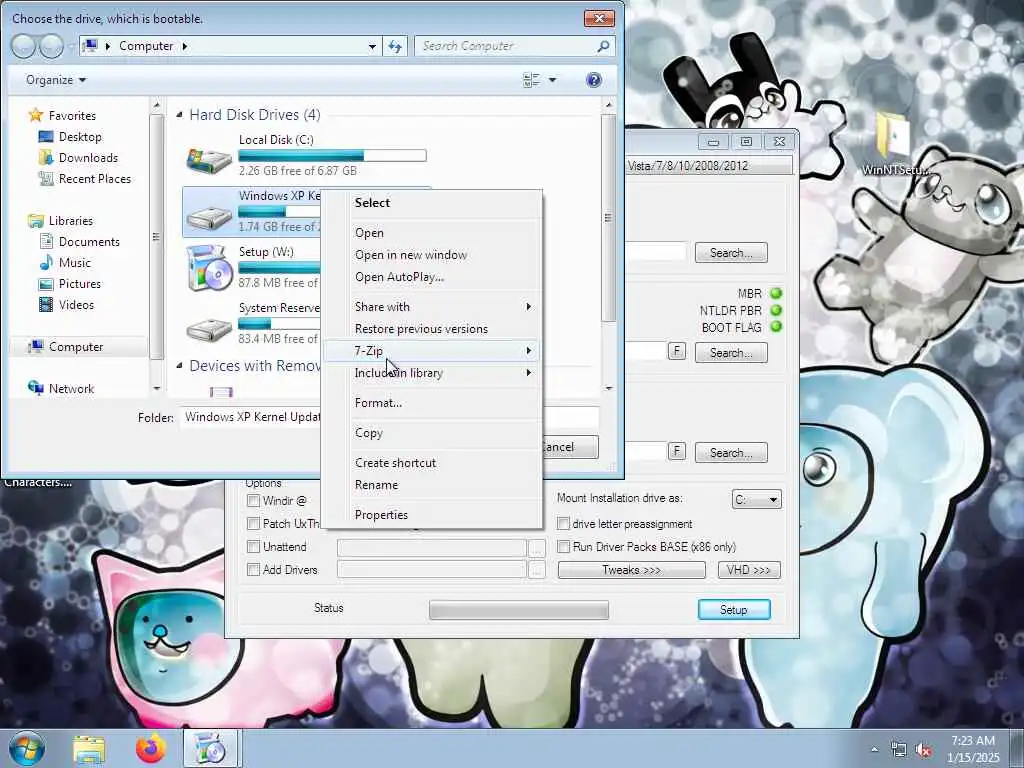Choose Copy in the context menu

pos(431,433)
